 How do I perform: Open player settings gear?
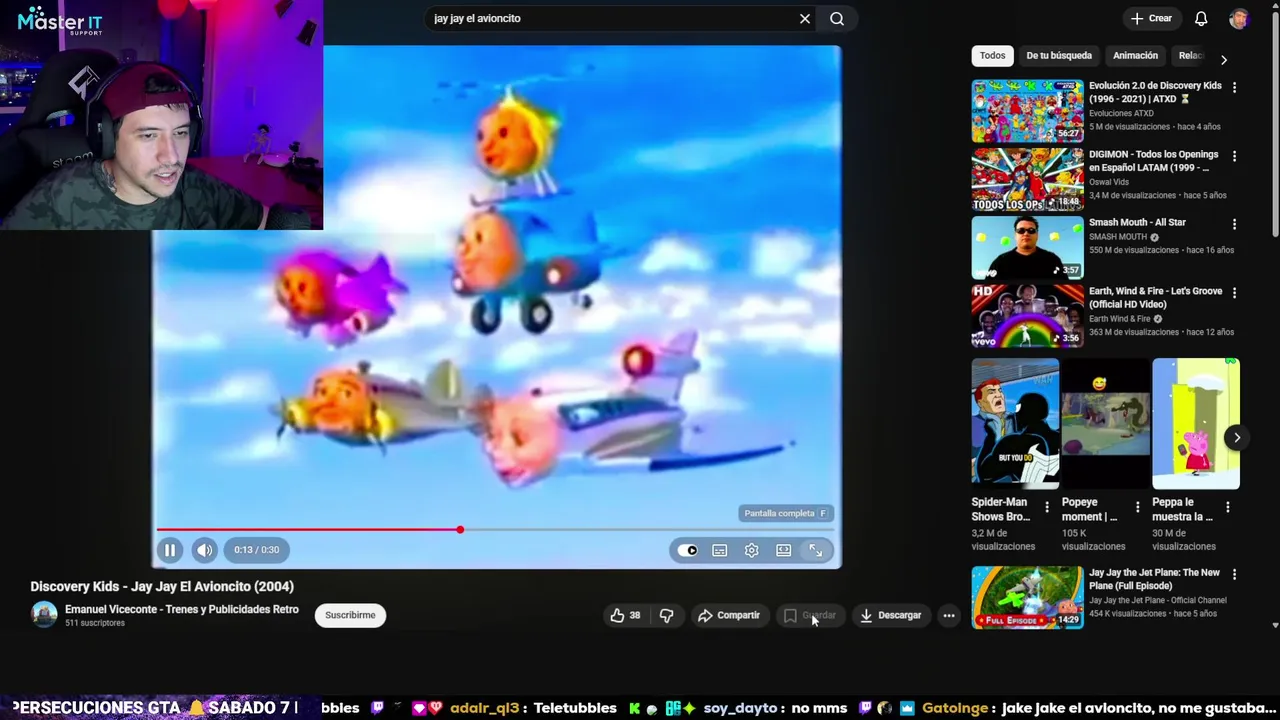point(752,550)
